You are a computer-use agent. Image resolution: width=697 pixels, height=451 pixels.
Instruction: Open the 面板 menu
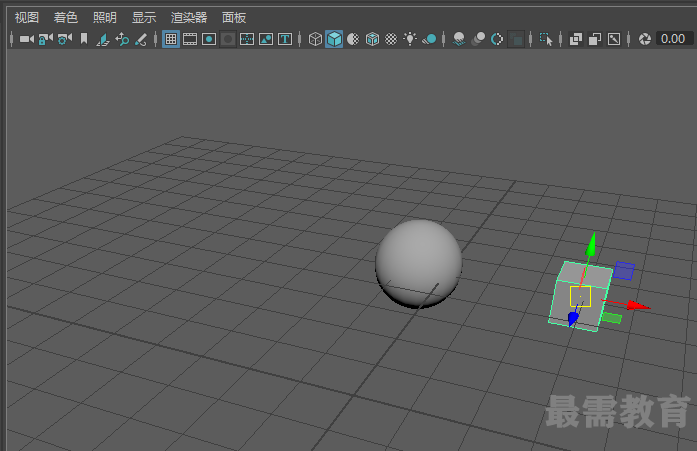234,18
